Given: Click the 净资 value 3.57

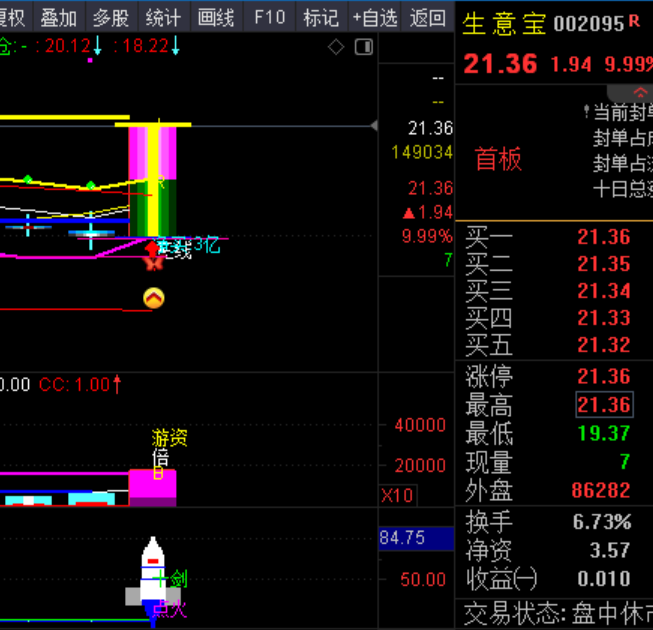Looking at the screenshot, I should (x=610, y=550).
